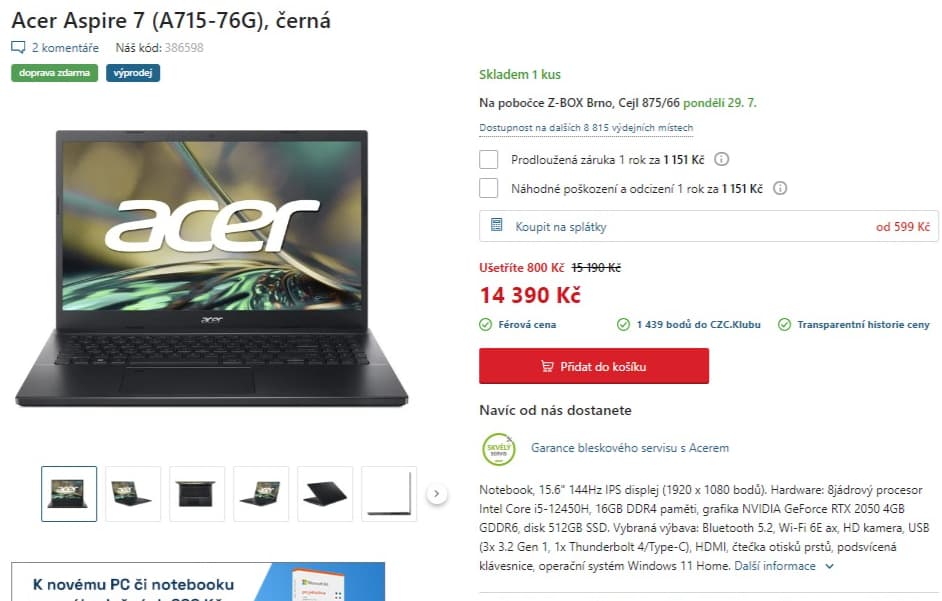Enable Prodloužená záruka 1 rok checkbox
This screenshot has width=942, height=601.
[488, 159]
